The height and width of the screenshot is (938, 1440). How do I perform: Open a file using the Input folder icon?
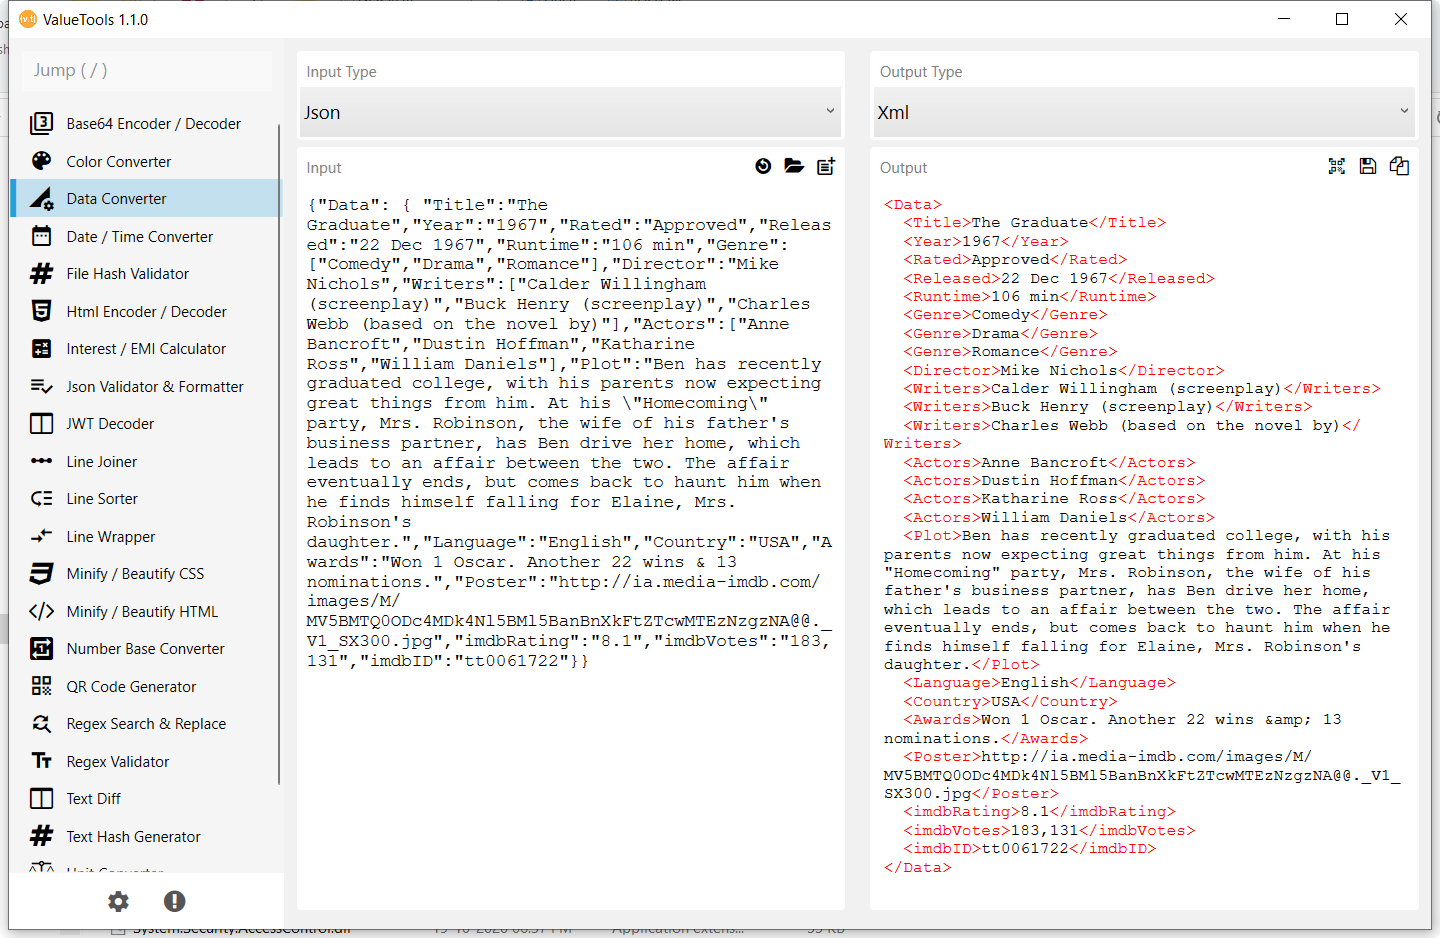click(x=794, y=166)
